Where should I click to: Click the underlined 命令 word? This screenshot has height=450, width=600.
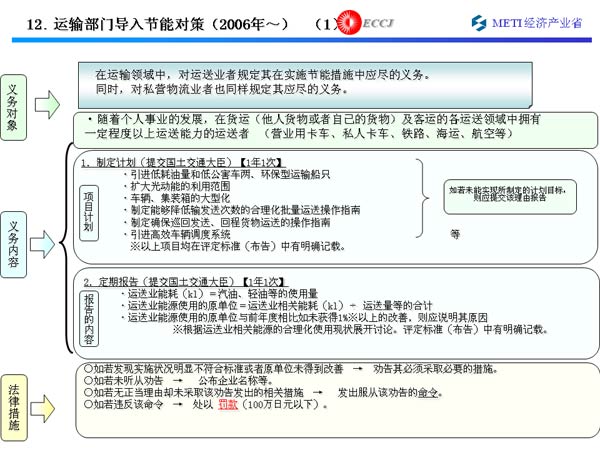pos(428,393)
